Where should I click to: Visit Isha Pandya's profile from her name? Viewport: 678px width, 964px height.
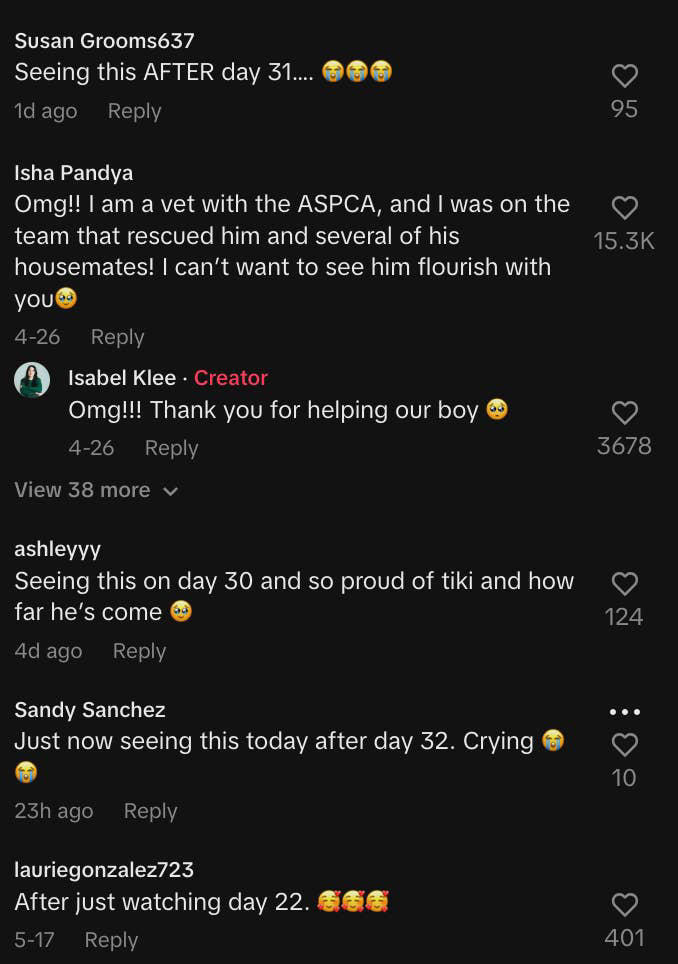(73, 173)
